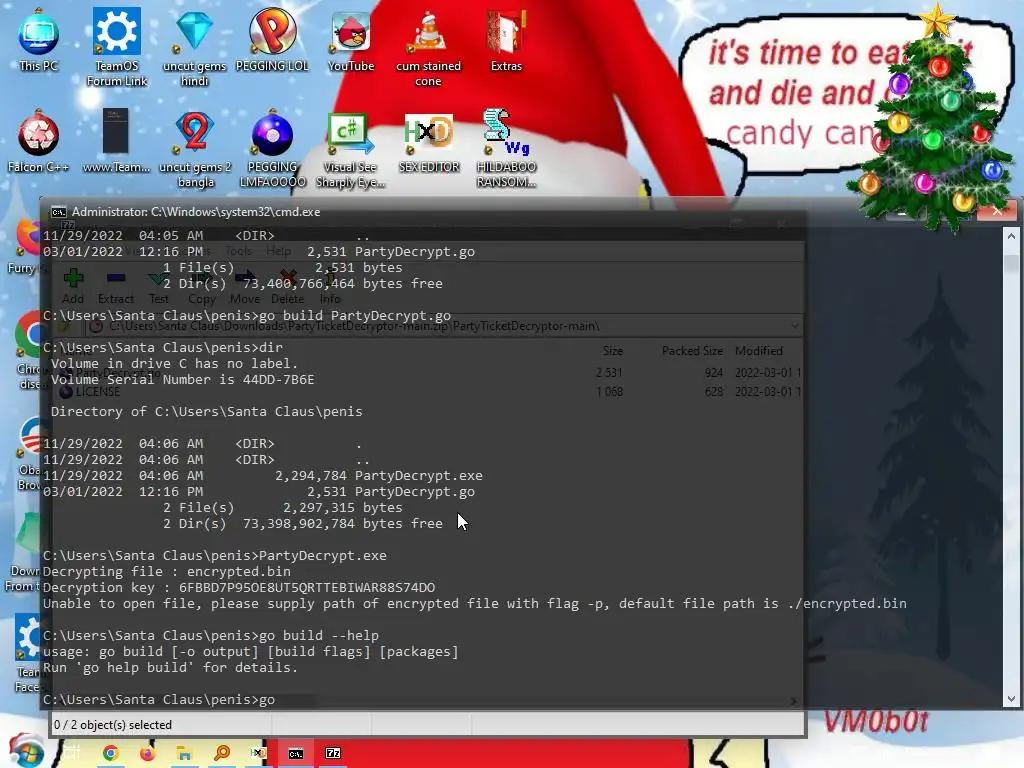Launch Firefox from the taskbar
Image resolution: width=1024 pixels, height=768 pixels.
148,753
